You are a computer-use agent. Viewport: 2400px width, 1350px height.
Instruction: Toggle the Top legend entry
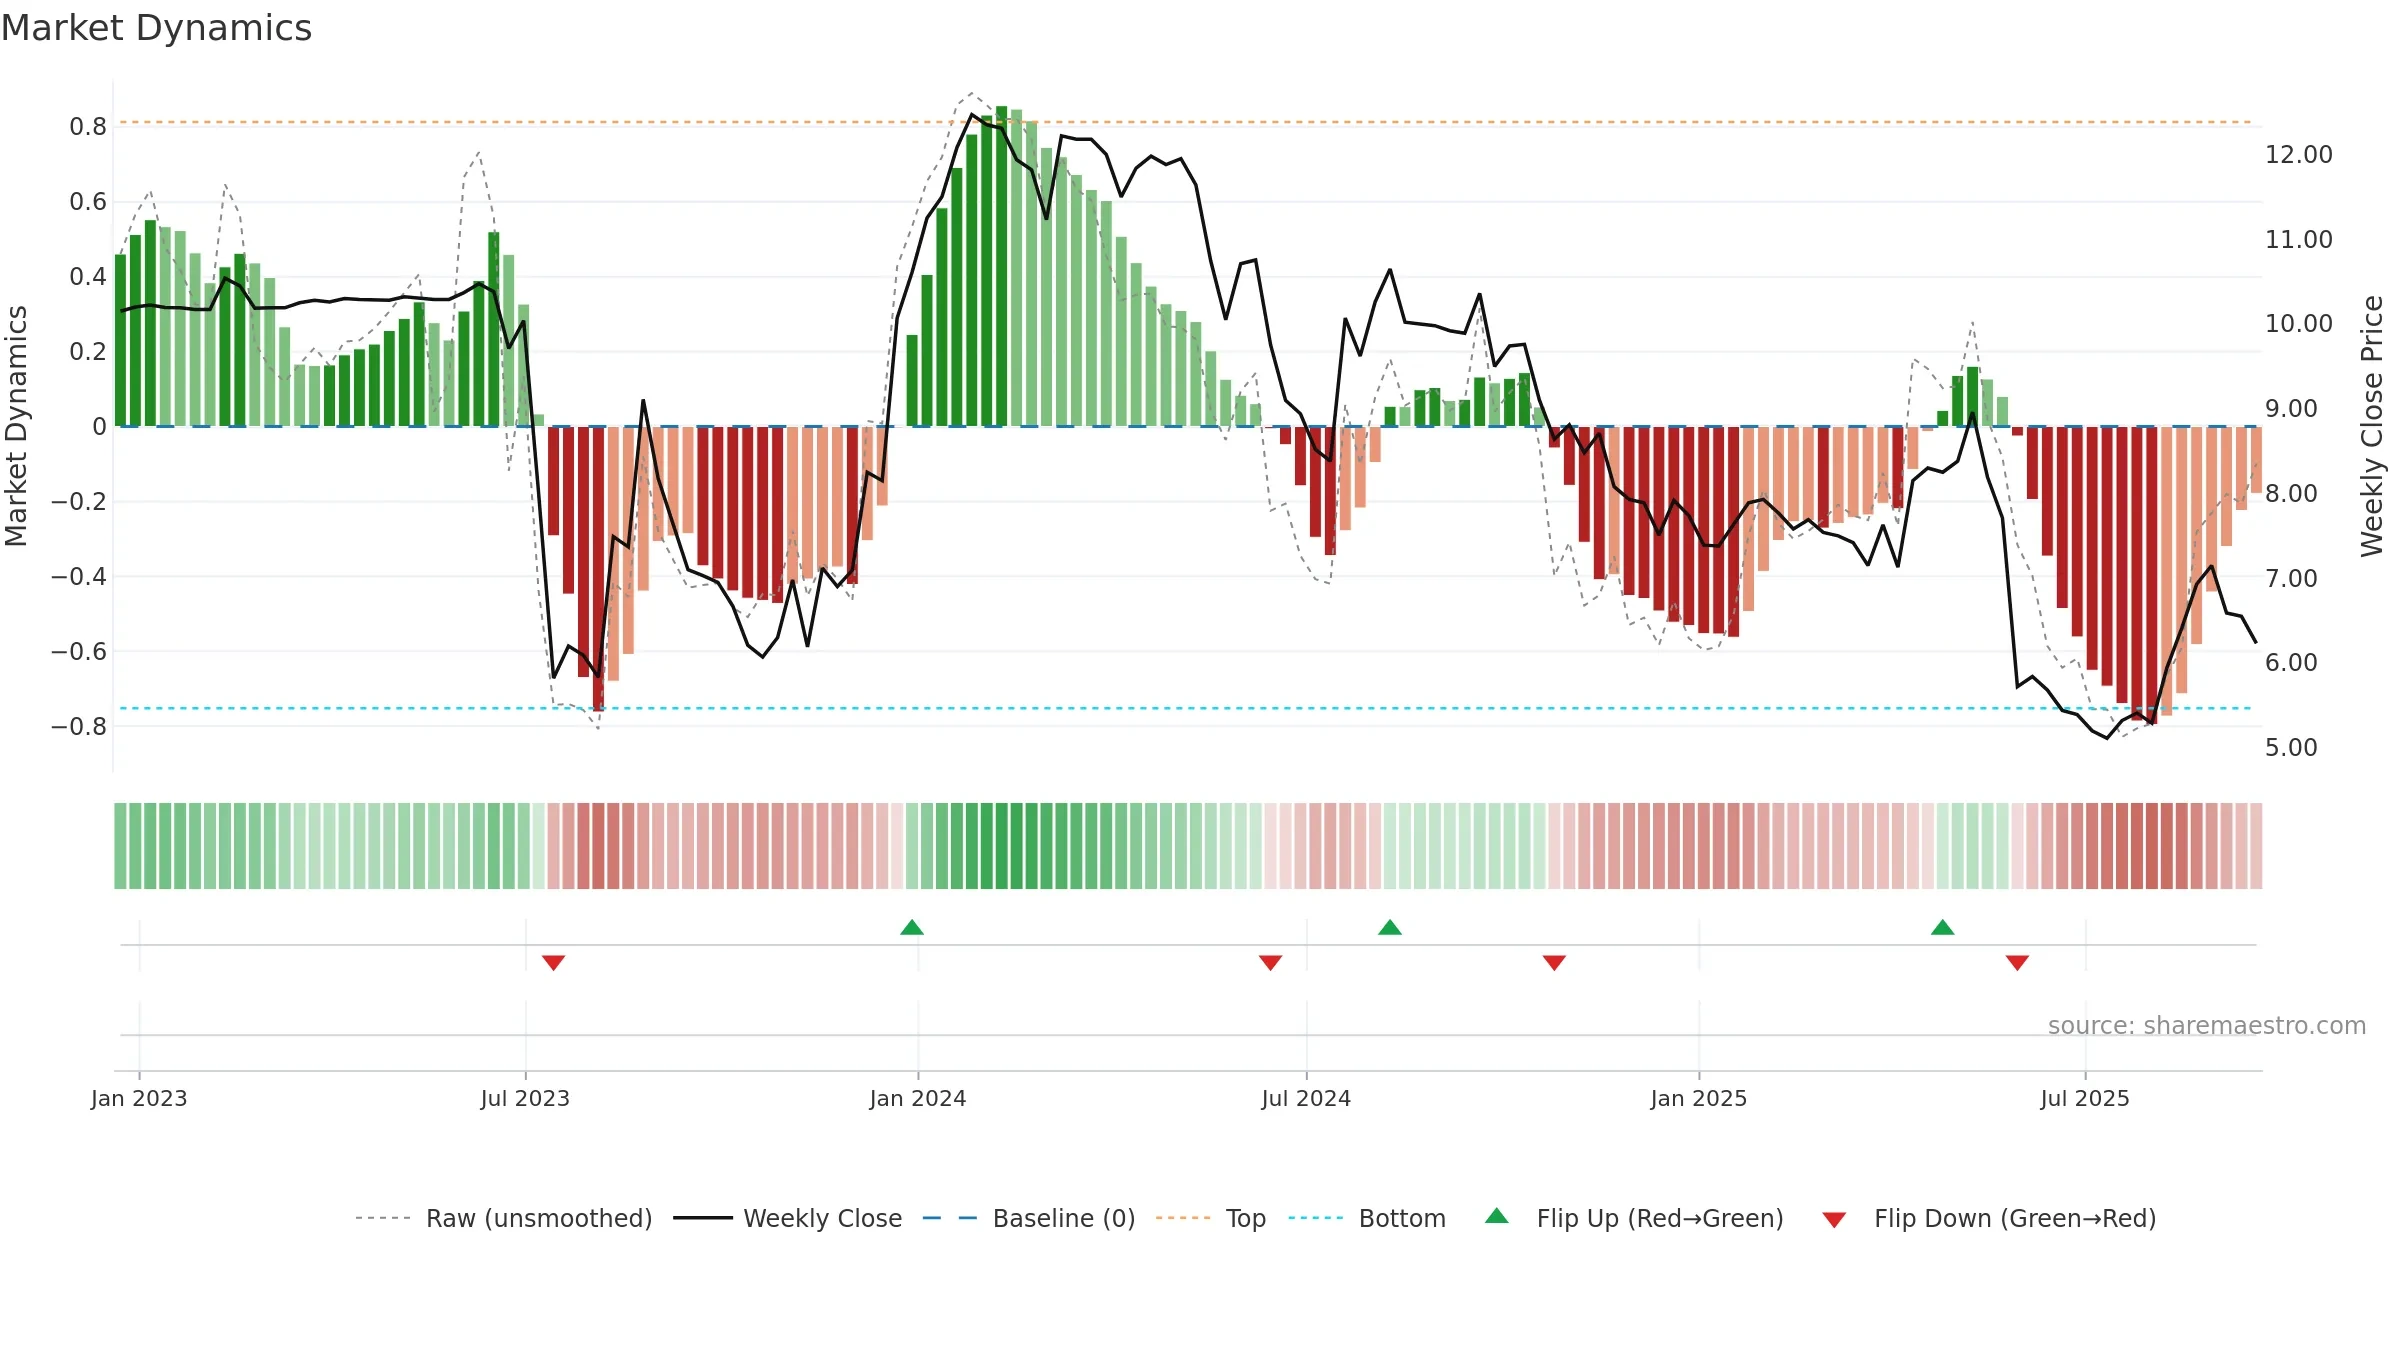click(x=1210, y=1218)
